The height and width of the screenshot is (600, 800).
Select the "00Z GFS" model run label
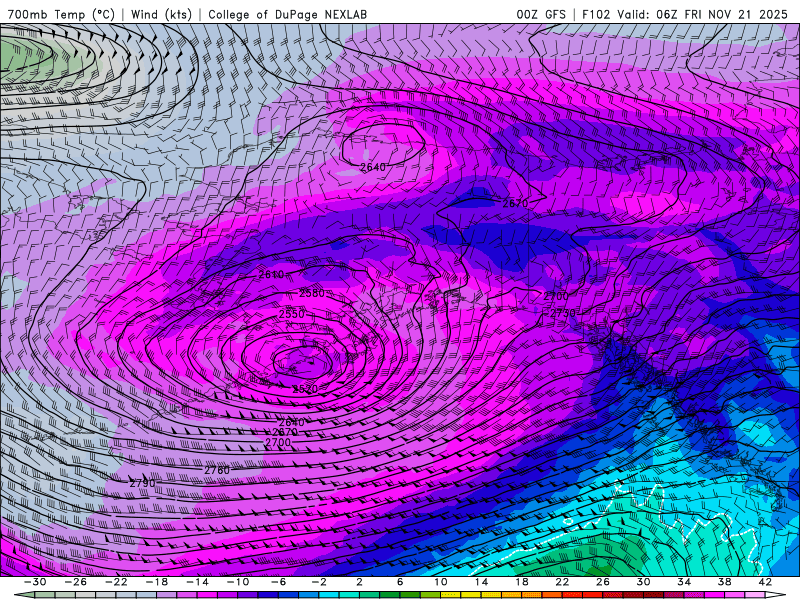tap(541, 14)
